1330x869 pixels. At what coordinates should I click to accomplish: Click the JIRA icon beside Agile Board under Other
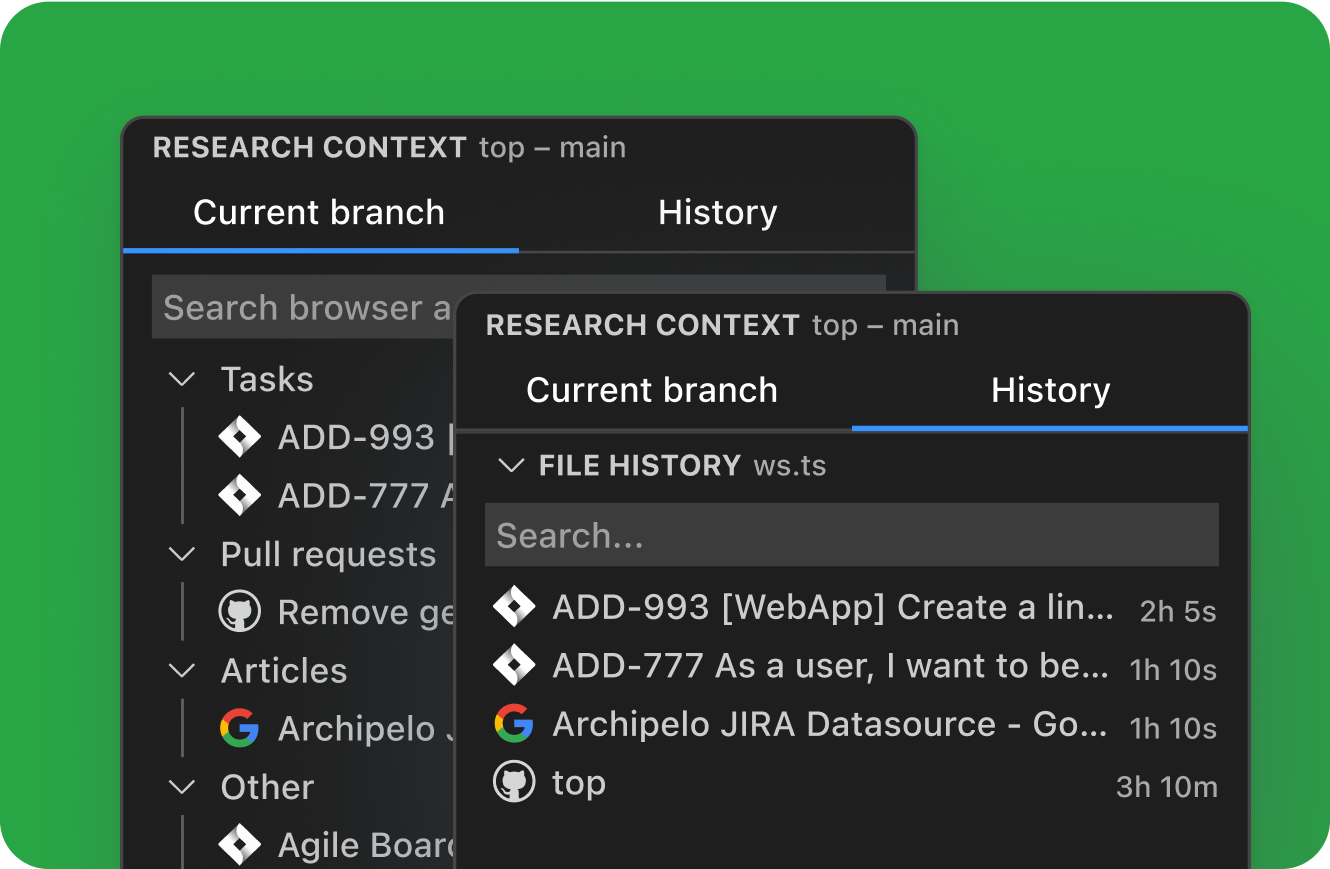240,845
